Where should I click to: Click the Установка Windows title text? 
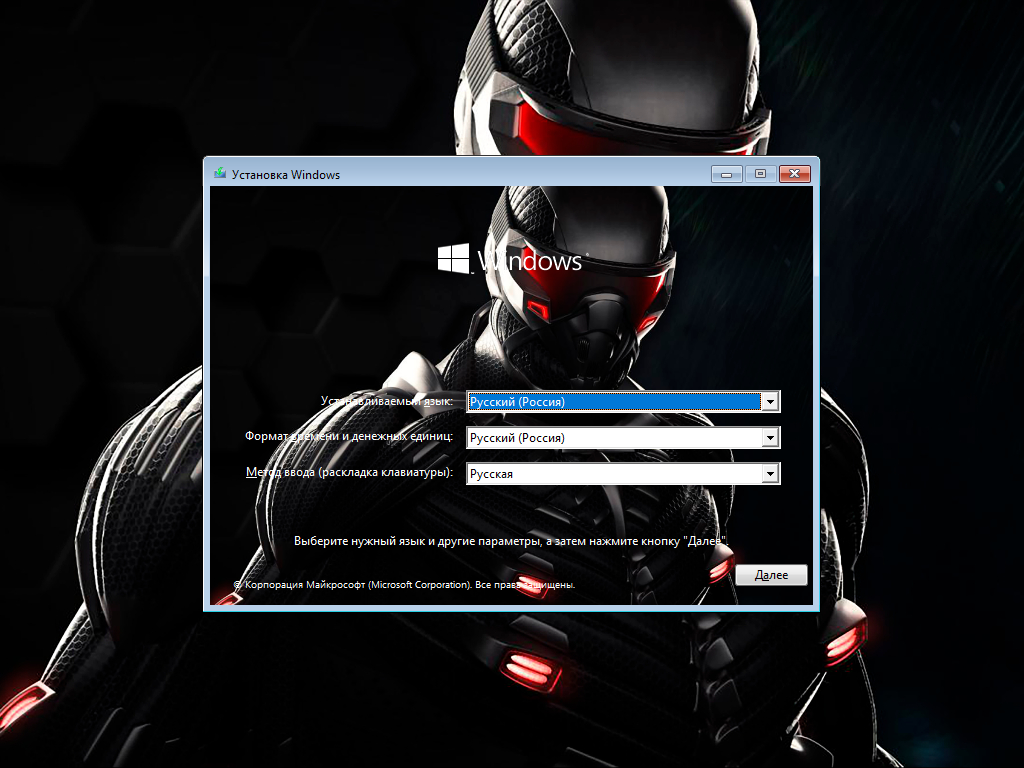pos(285,174)
